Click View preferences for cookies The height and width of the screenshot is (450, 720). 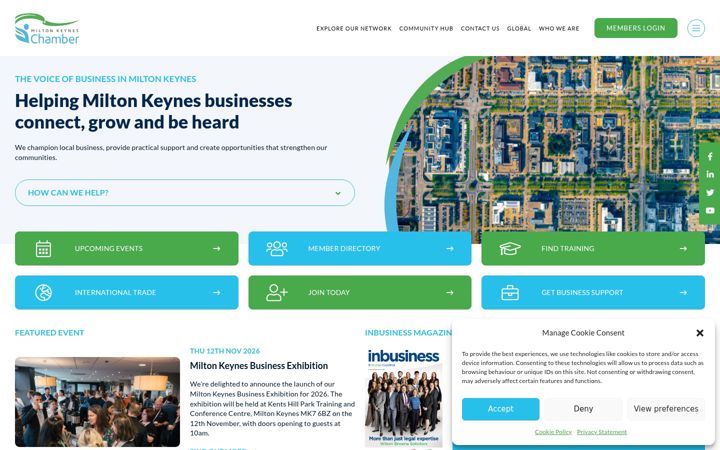(666, 409)
